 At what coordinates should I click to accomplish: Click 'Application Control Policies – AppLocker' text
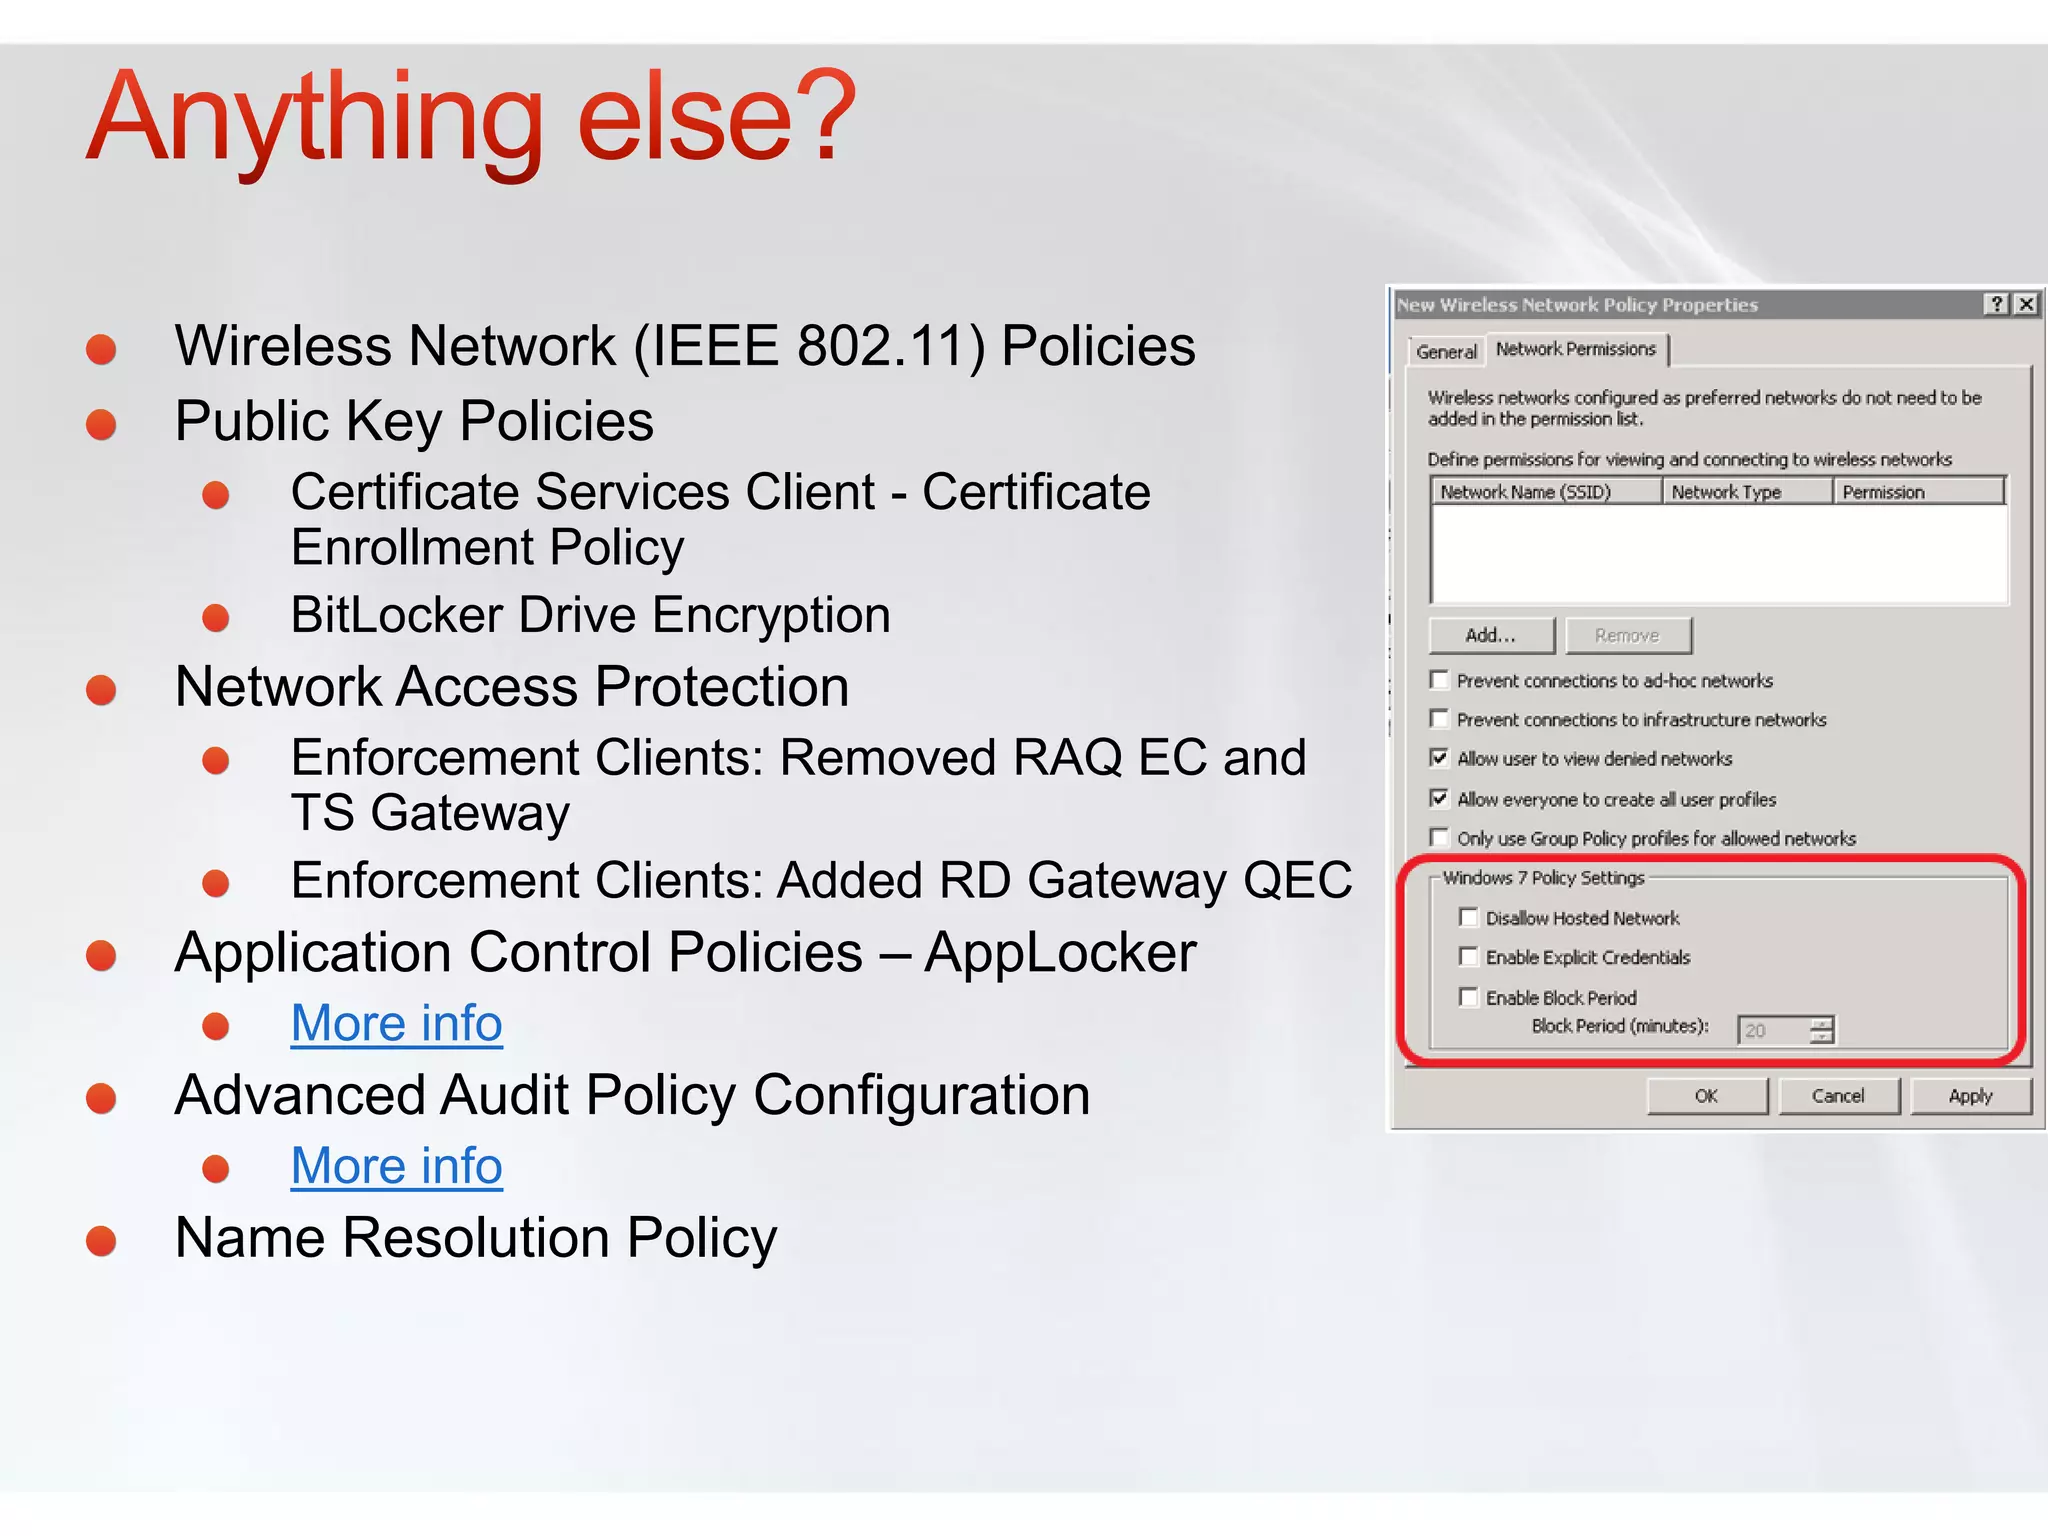click(x=685, y=953)
